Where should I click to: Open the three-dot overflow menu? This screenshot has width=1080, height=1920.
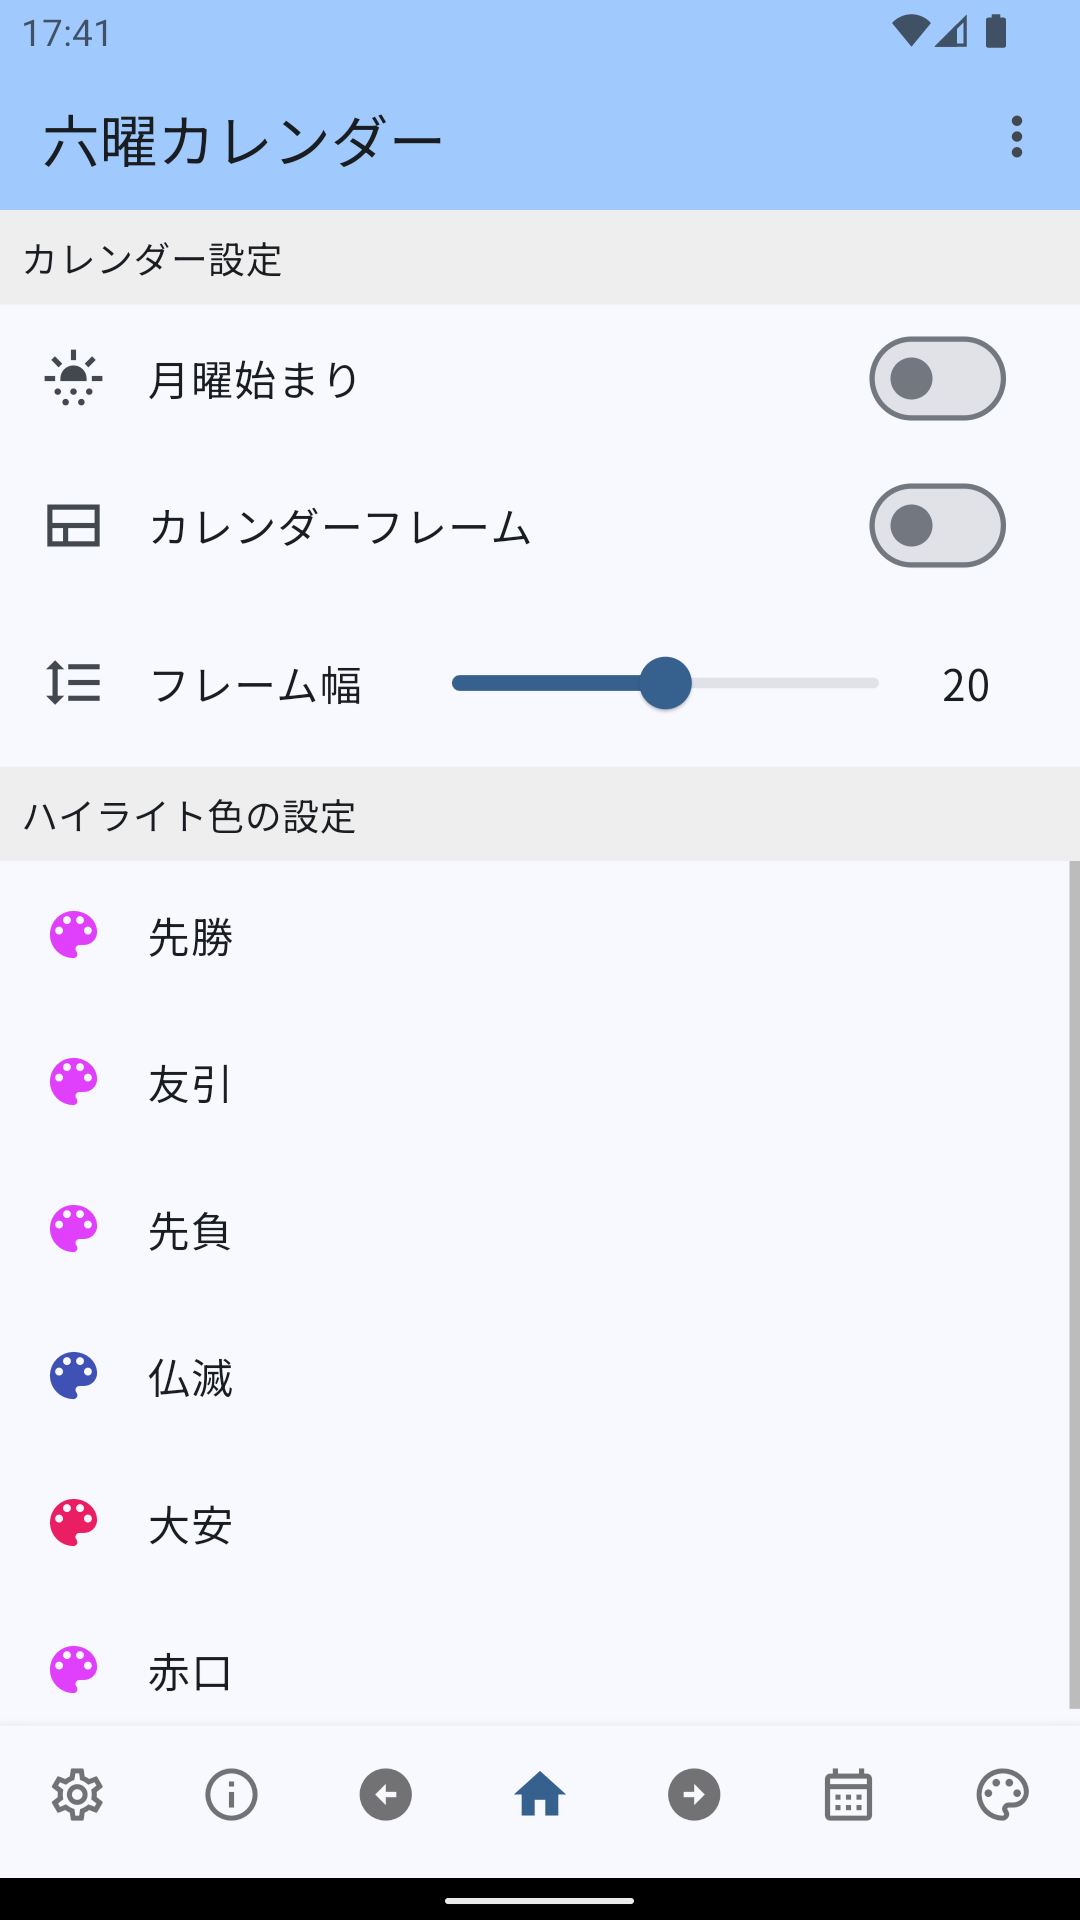(x=1017, y=137)
